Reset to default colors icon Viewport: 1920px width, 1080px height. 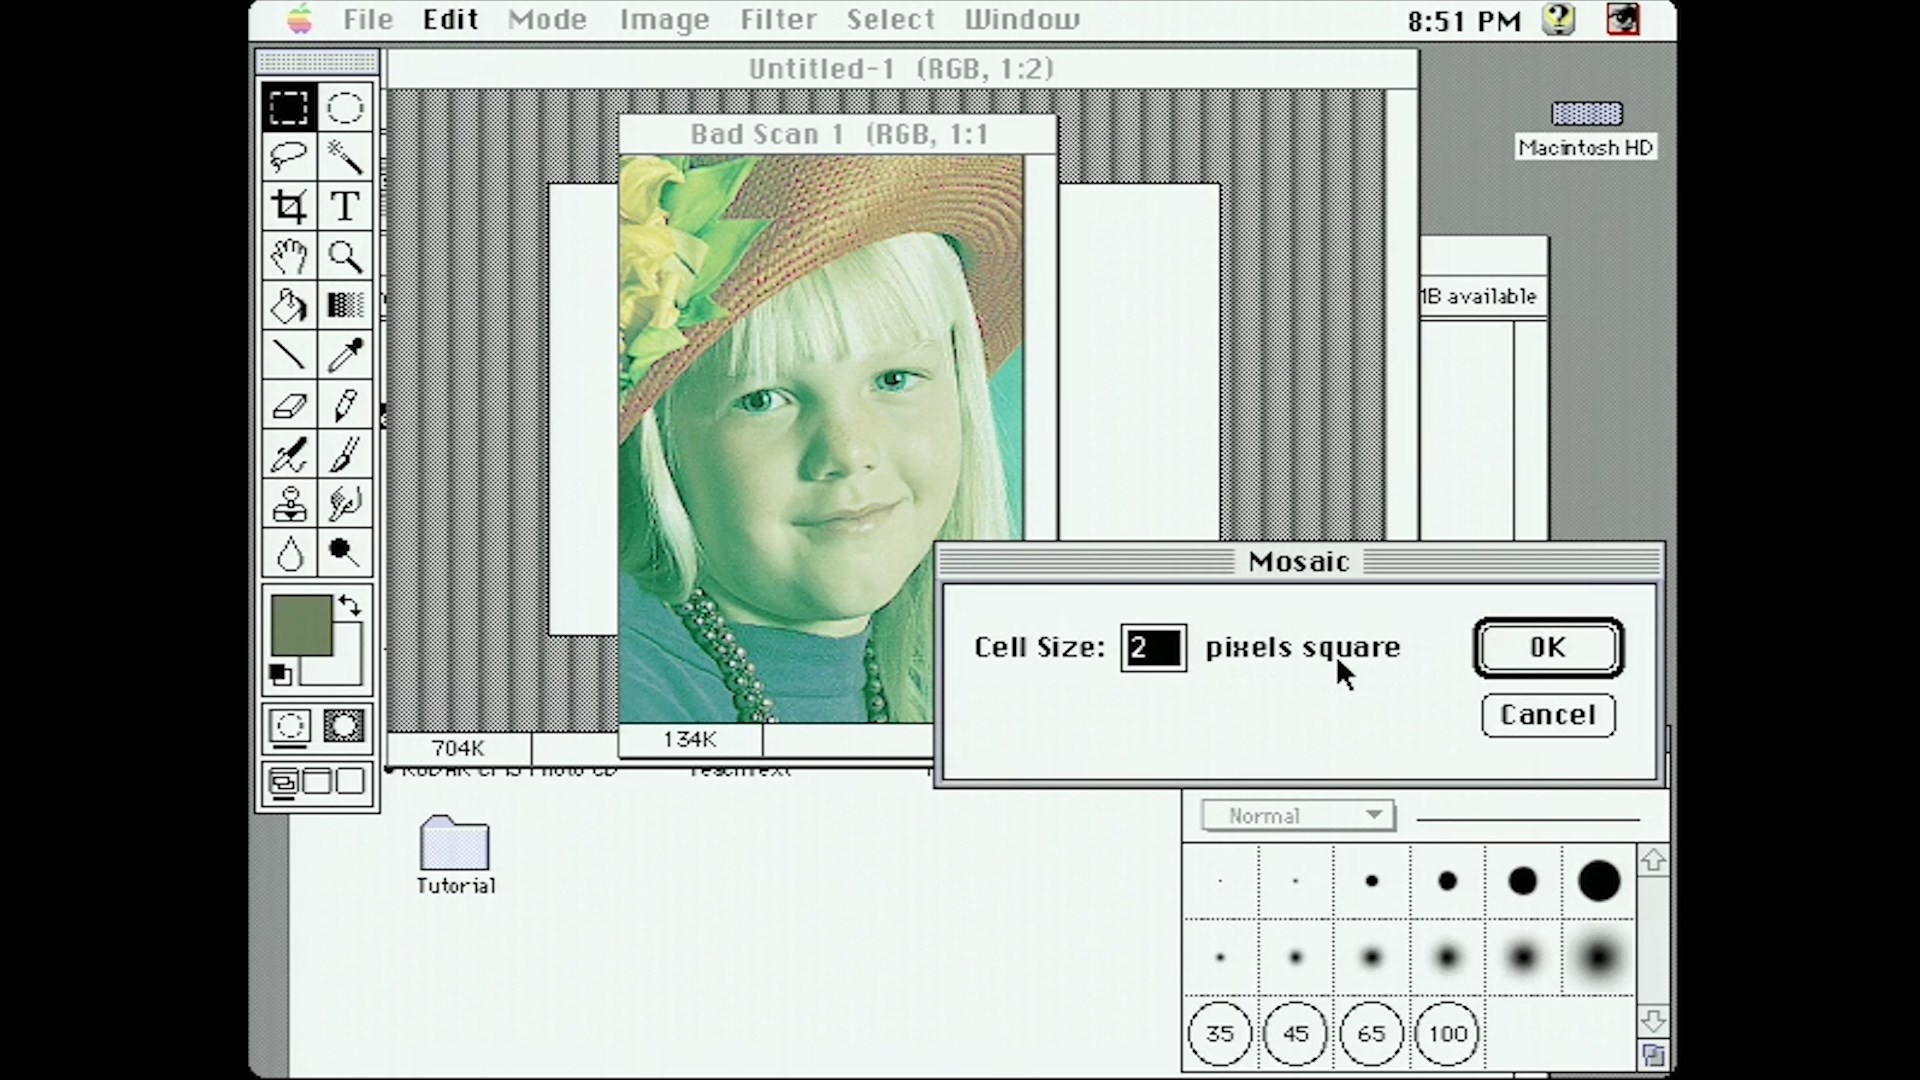tap(281, 675)
